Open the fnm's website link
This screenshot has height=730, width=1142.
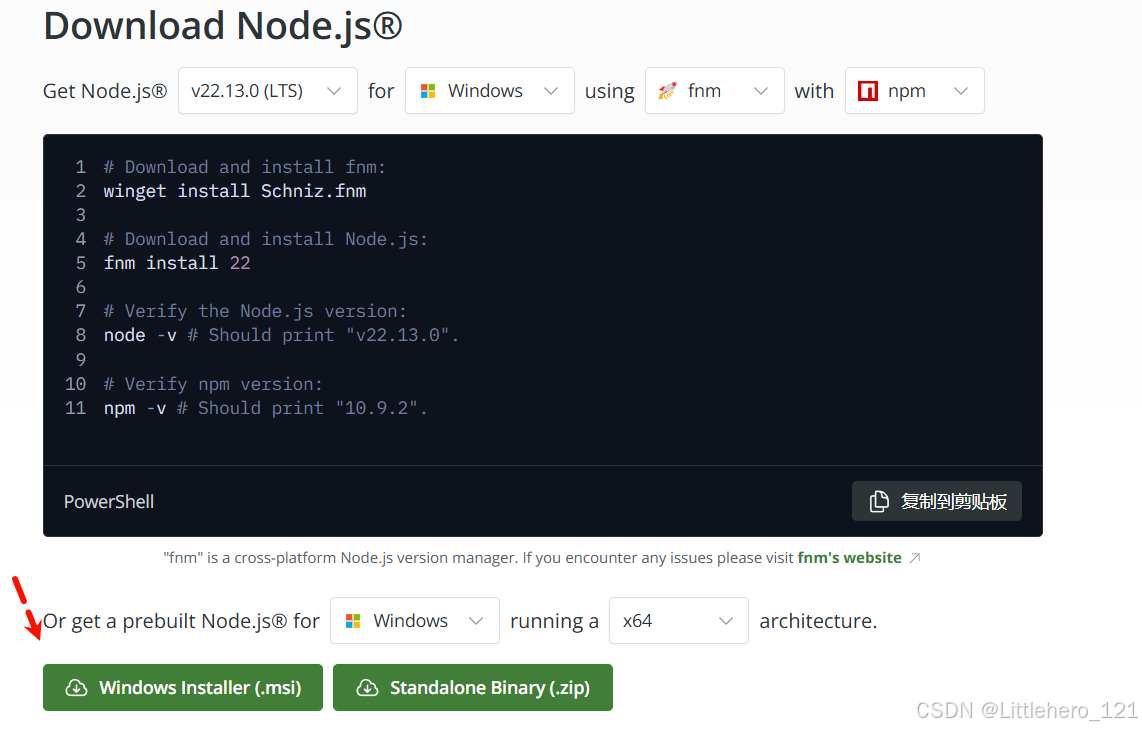tap(849, 557)
